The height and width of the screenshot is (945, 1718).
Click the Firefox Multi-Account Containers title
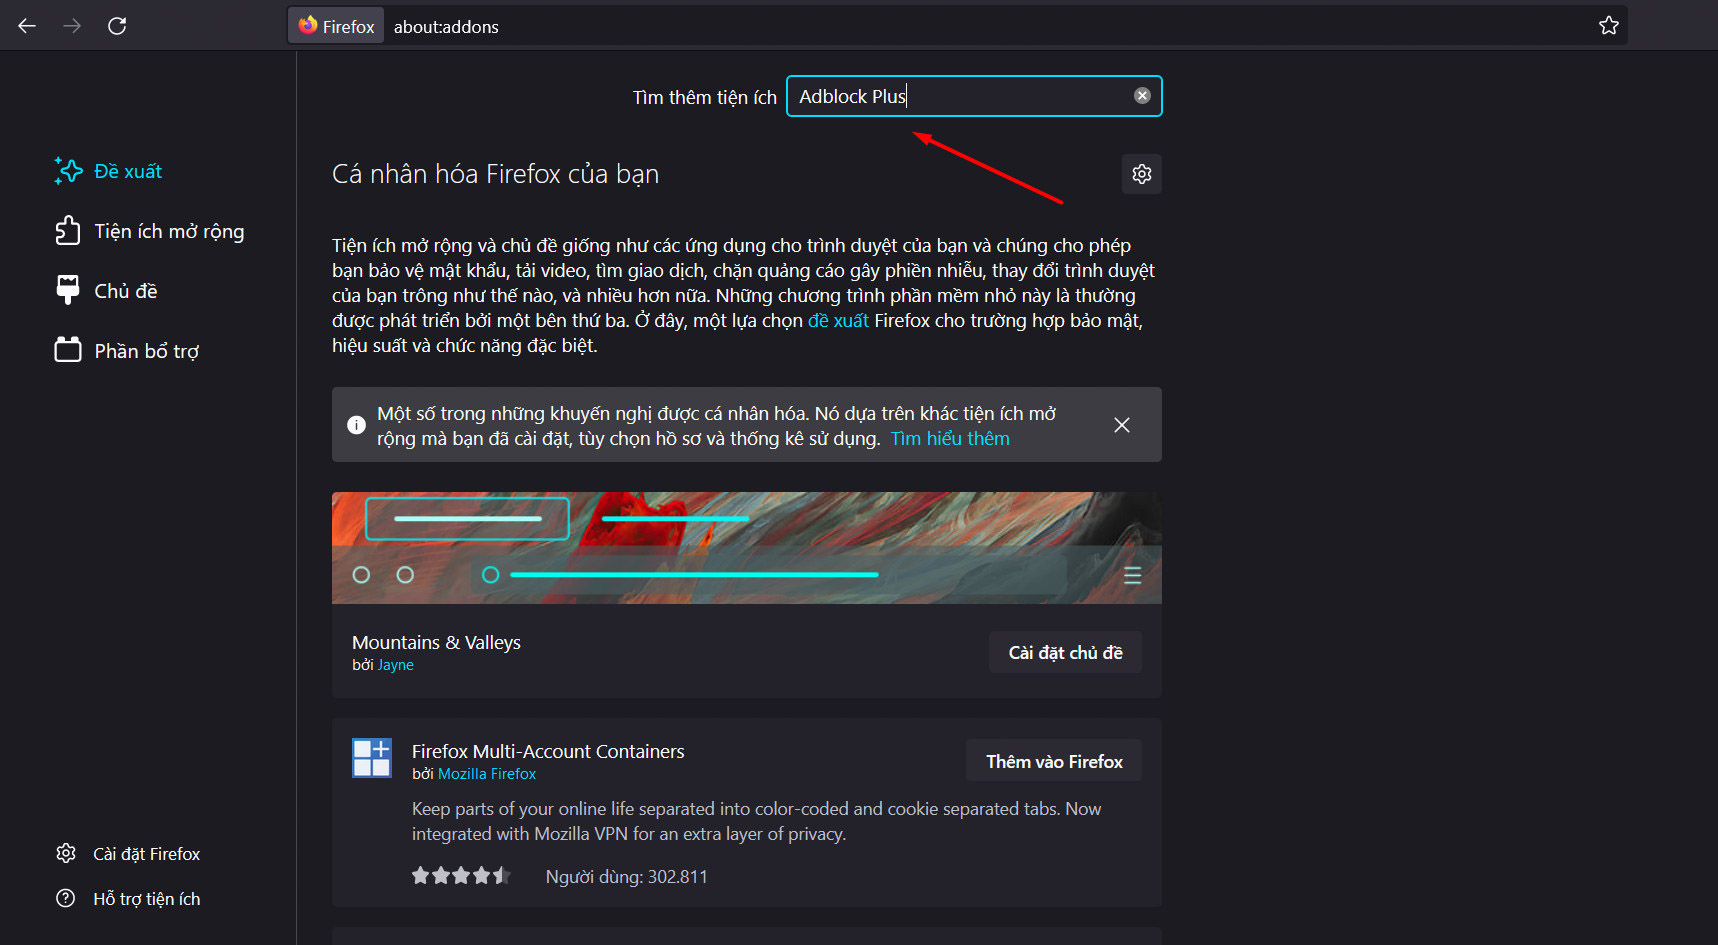tap(548, 751)
